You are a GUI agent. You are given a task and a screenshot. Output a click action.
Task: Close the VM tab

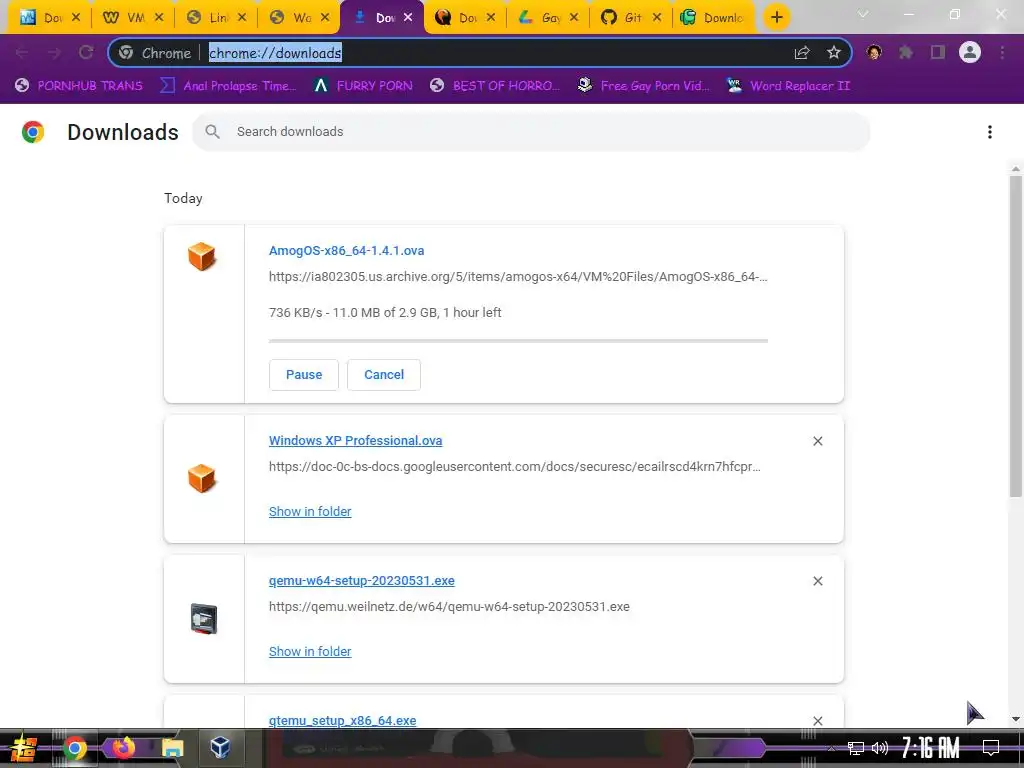[159, 18]
